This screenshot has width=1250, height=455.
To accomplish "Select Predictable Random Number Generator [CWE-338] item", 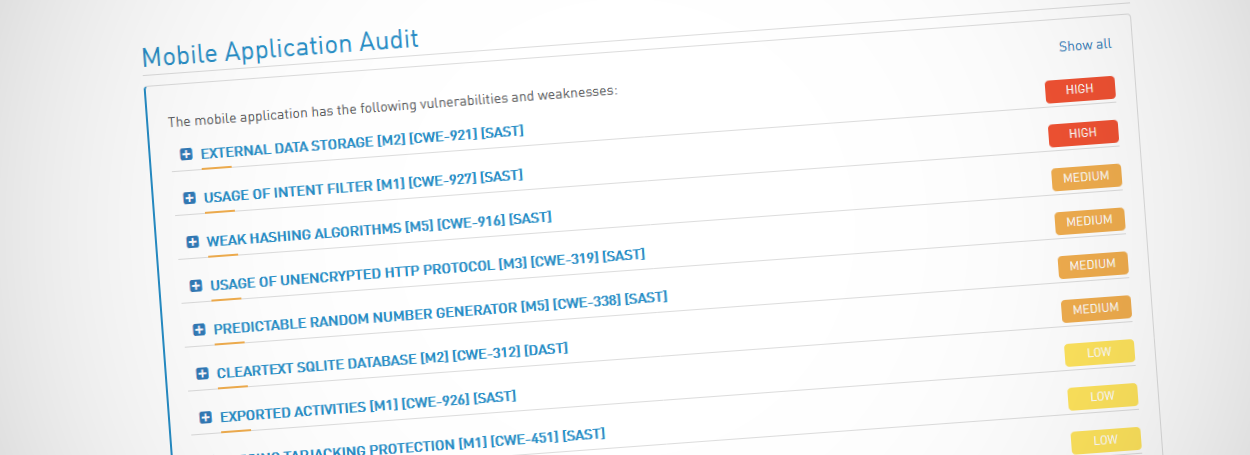I will pos(440,313).
